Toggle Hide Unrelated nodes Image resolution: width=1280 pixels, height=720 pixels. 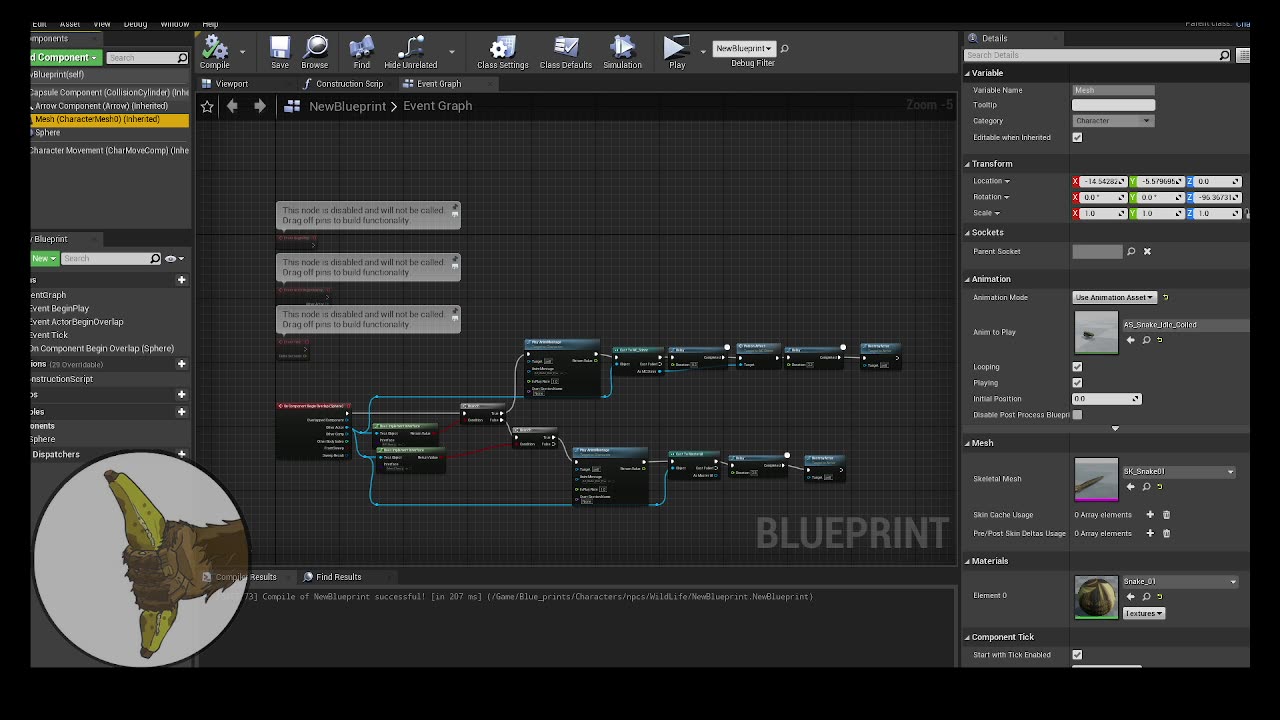coord(411,52)
